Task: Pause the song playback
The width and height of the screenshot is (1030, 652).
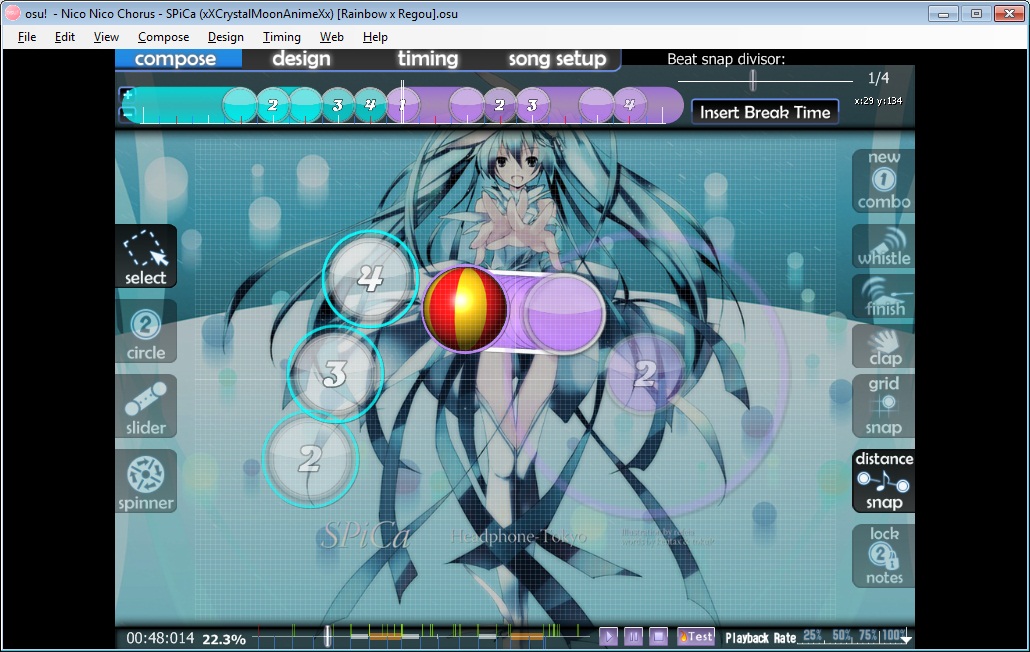Action: coord(633,636)
